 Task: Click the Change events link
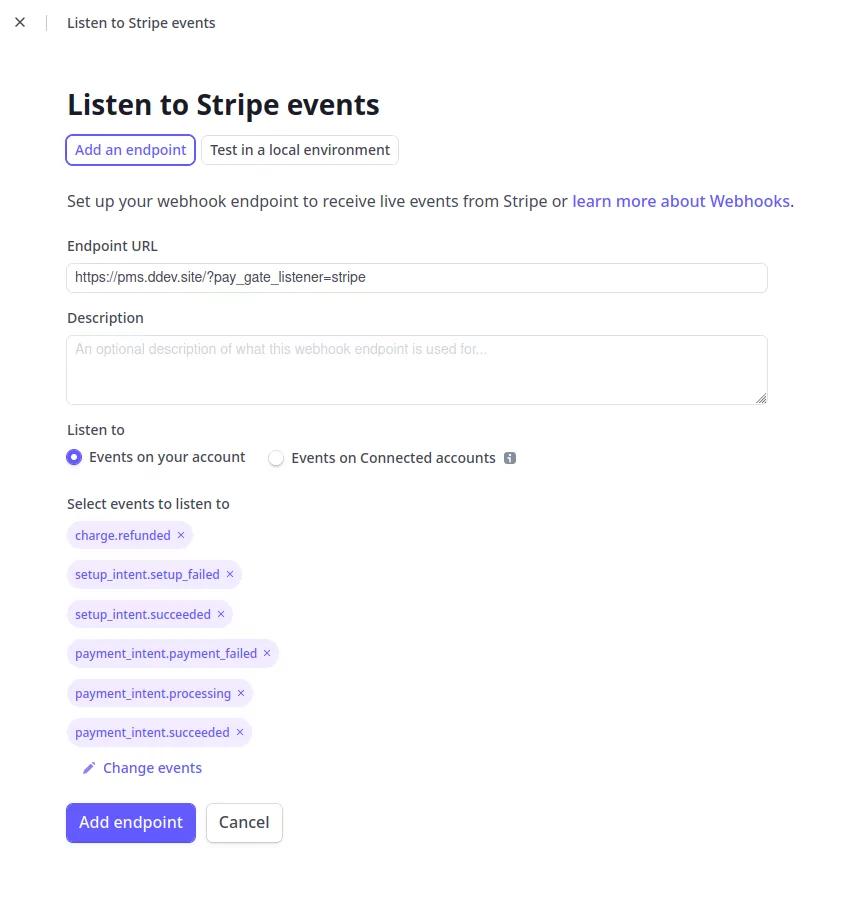point(153,768)
